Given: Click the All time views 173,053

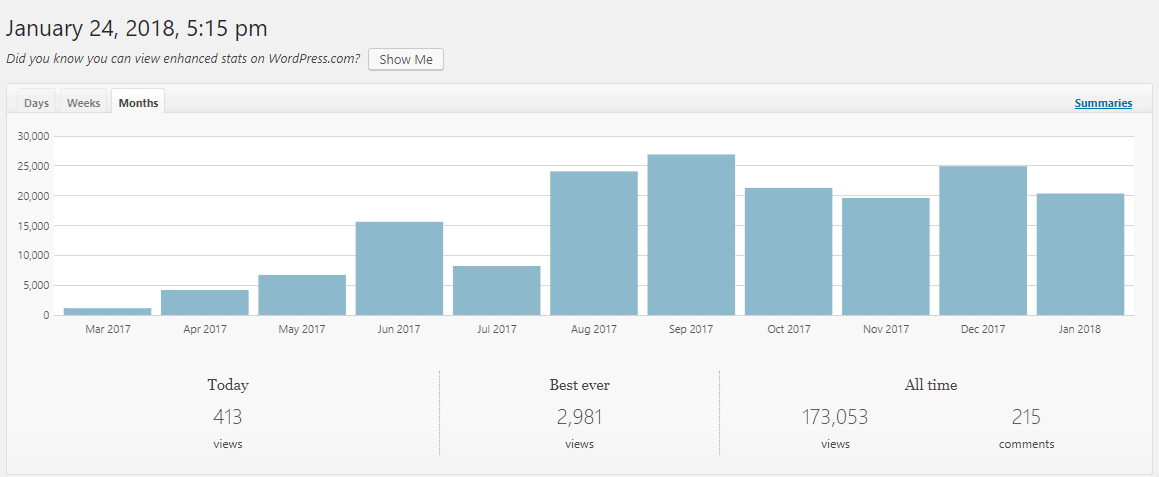Looking at the screenshot, I should (835, 417).
